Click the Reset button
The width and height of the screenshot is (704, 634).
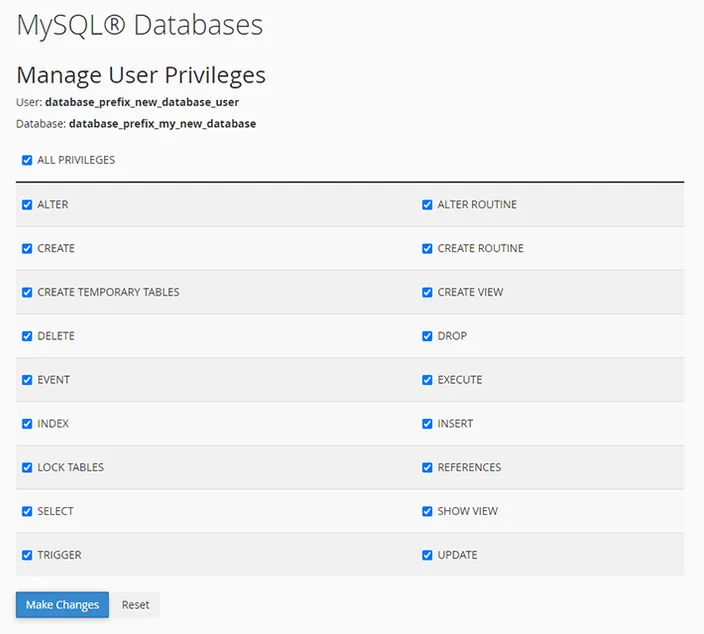pyautogui.click(x=135, y=604)
